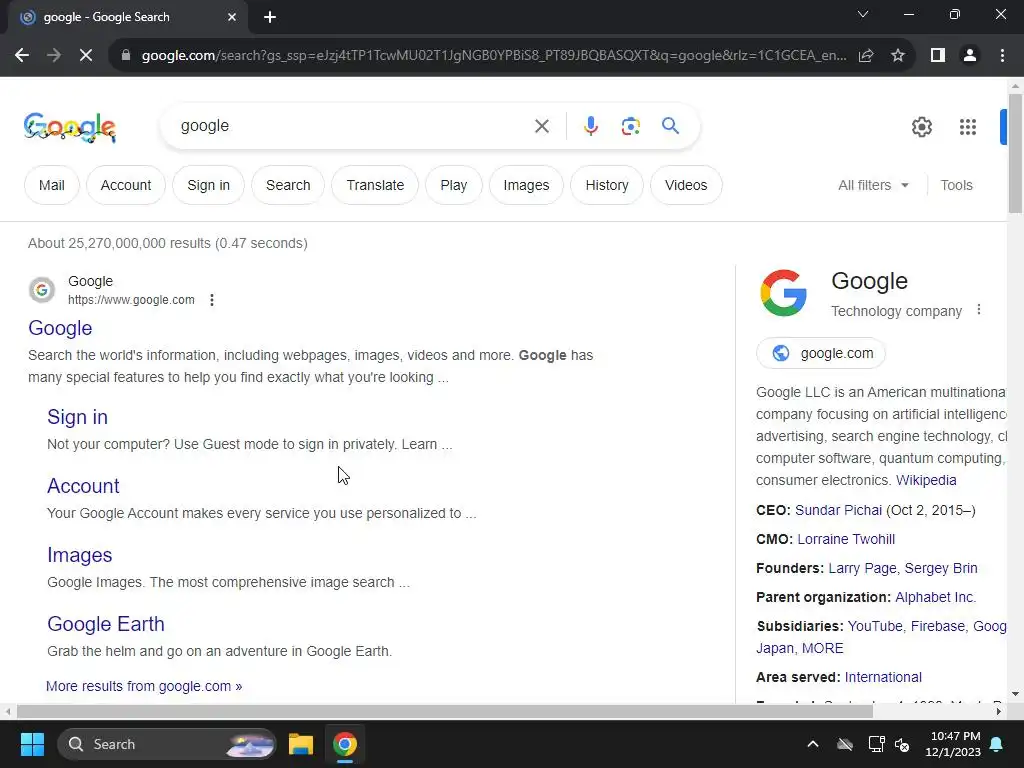Click the Google holiday logo
1024x768 pixels.
coord(70,127)
